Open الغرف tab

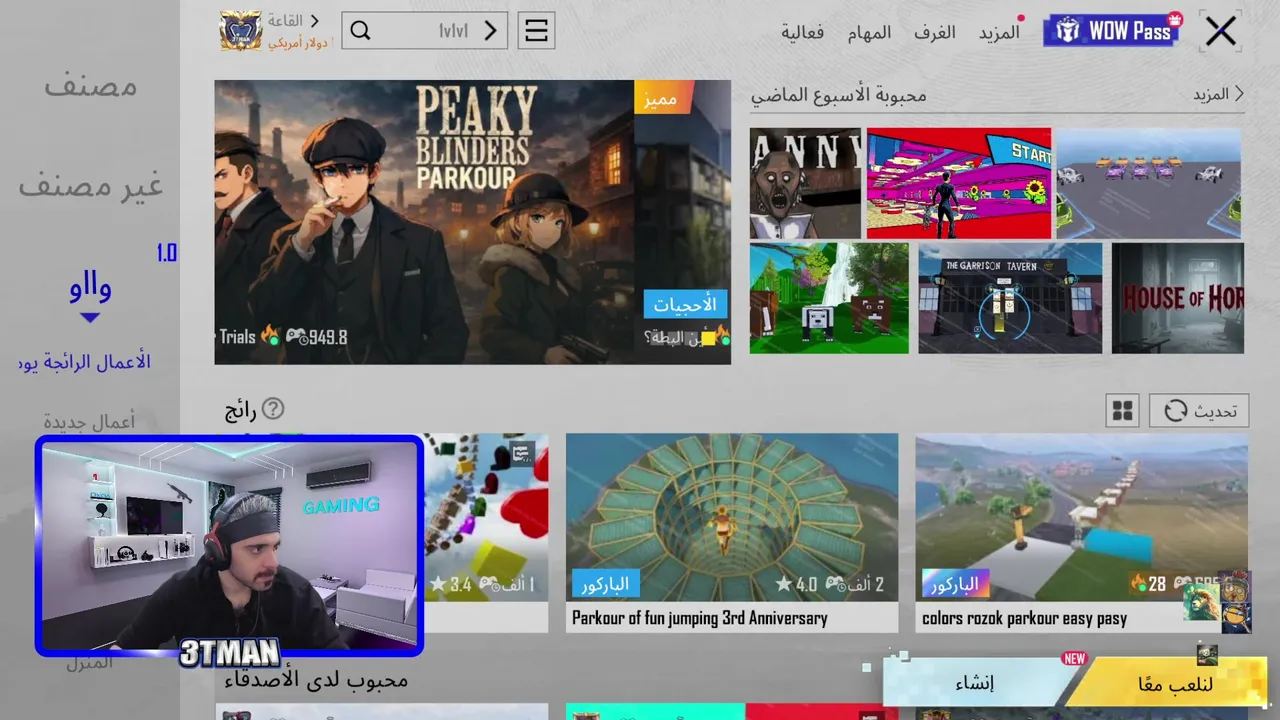pos(934,32)
